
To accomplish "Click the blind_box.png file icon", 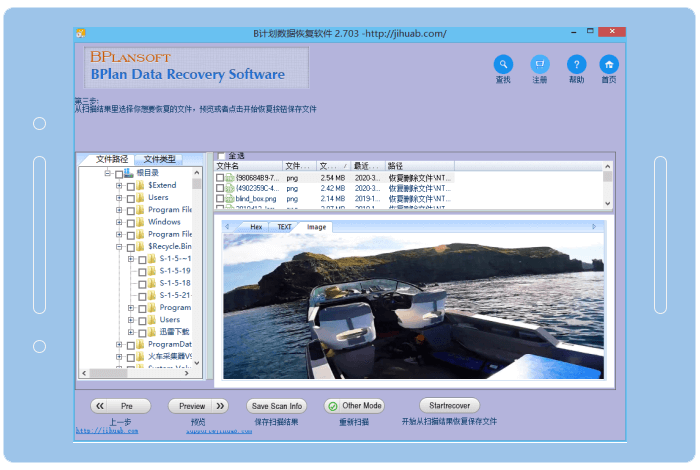I will tap(229, 199).
